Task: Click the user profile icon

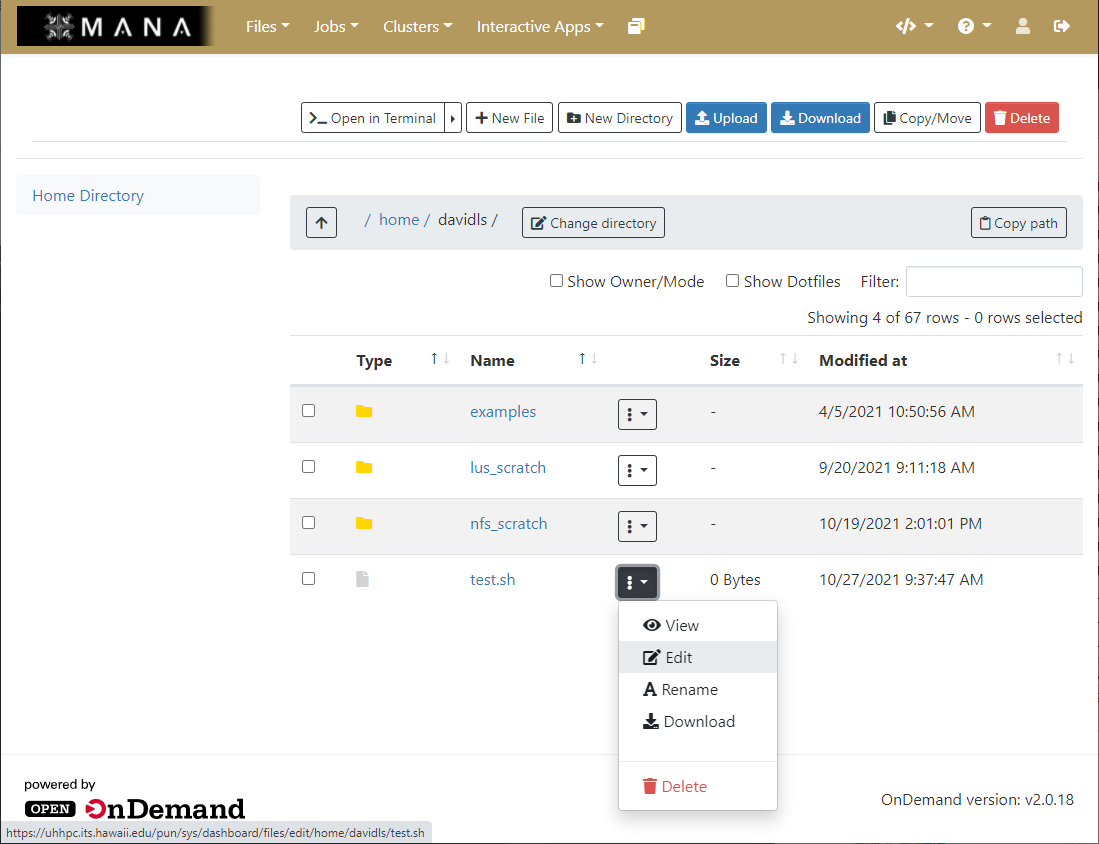Action: click(x=1023, y=27)
